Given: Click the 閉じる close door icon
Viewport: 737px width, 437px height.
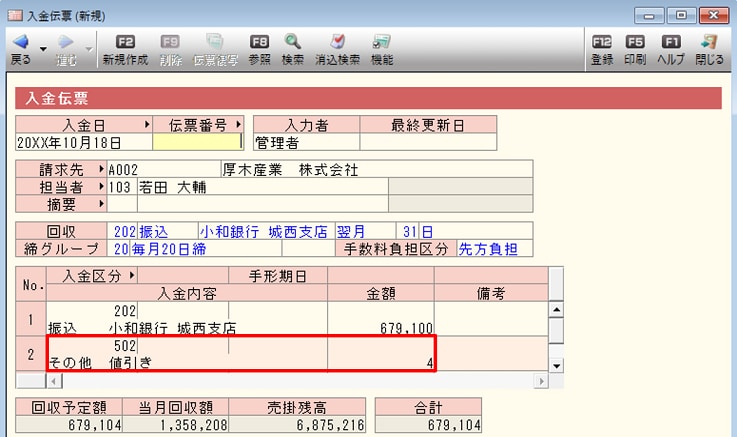Looking at the screenshot, I should (x=709, y=42).
